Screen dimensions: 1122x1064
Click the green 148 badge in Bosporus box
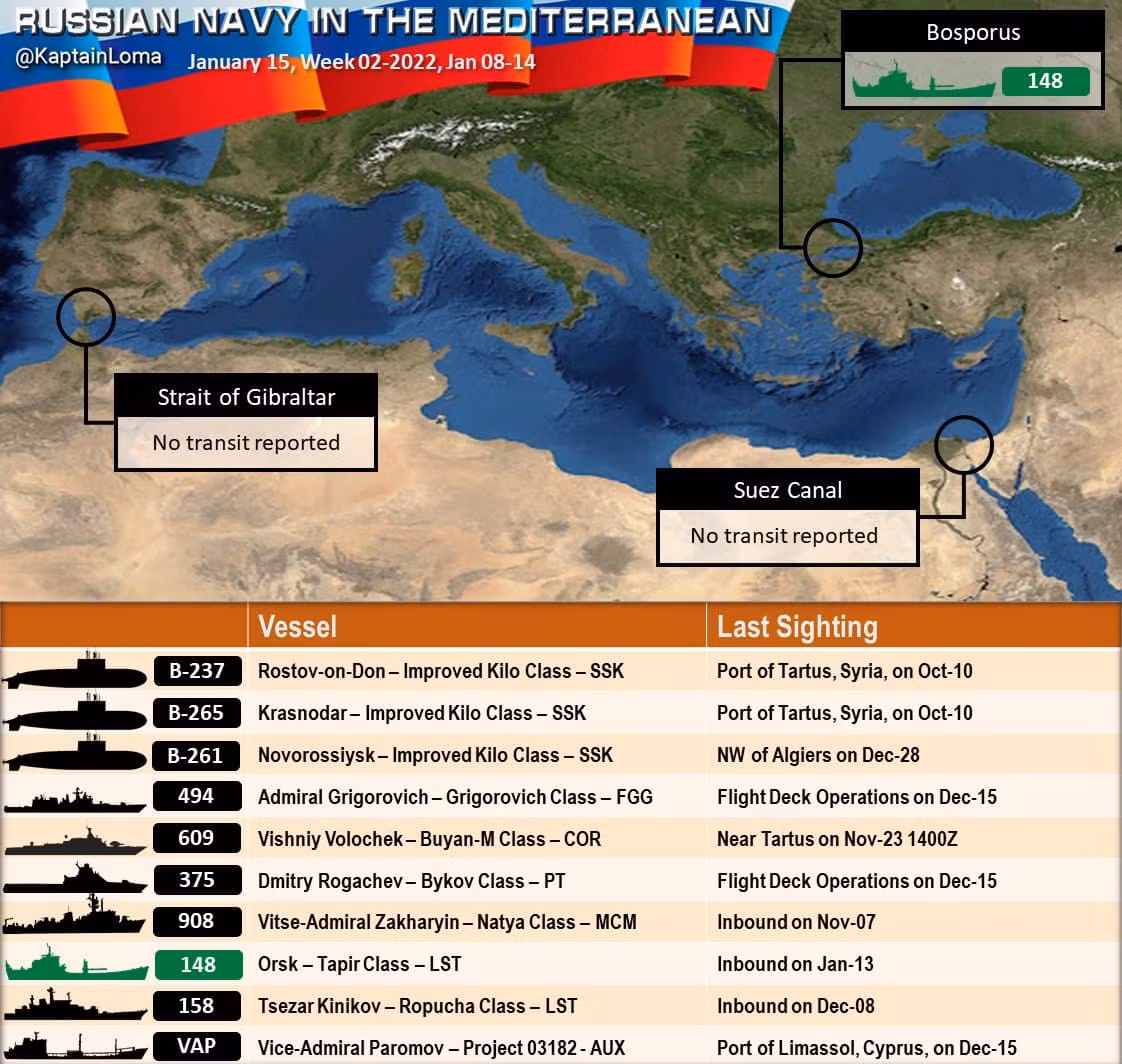(1045, 81)
